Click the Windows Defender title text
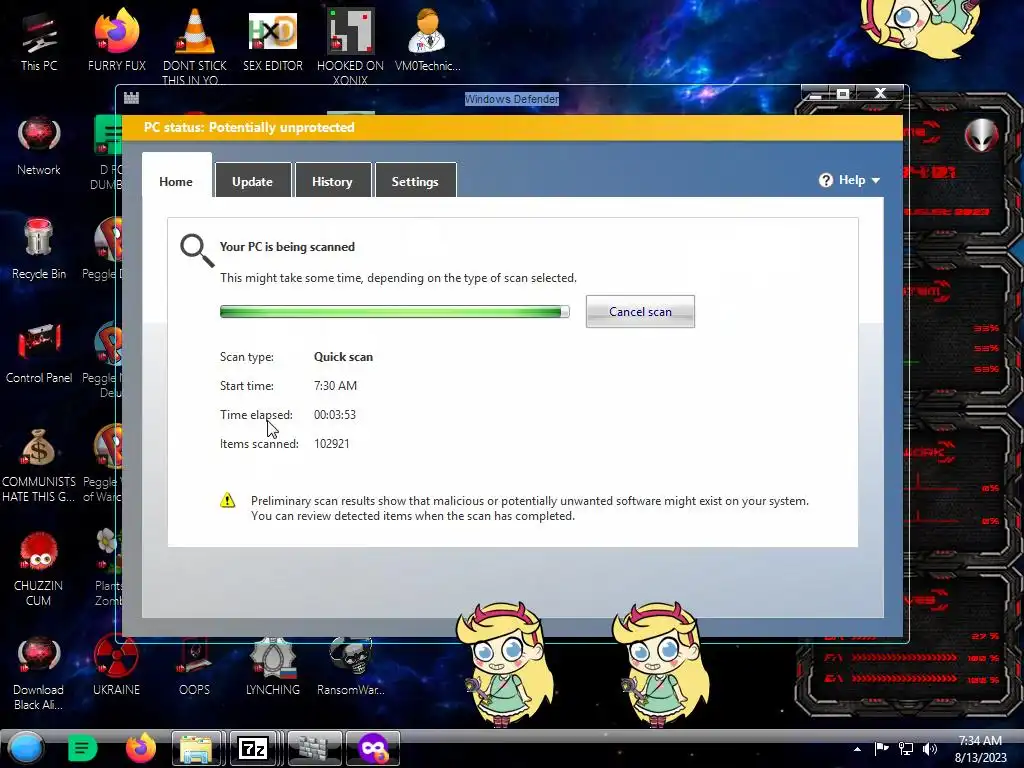 [512, 99]
